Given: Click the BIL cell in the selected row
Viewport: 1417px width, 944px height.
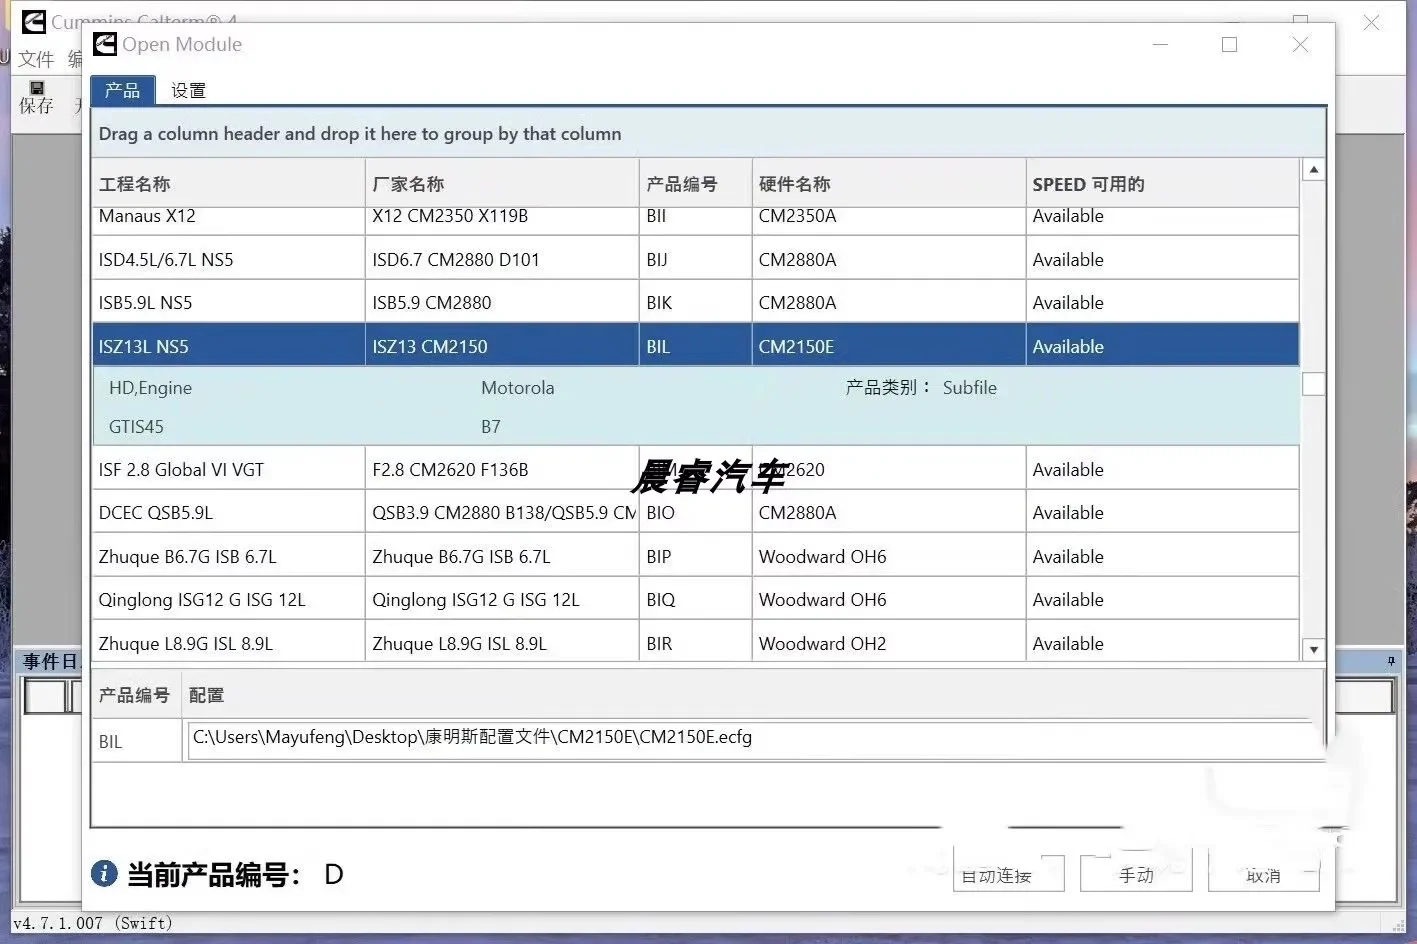Looking at the screenshot, I should tap(695, 346).
